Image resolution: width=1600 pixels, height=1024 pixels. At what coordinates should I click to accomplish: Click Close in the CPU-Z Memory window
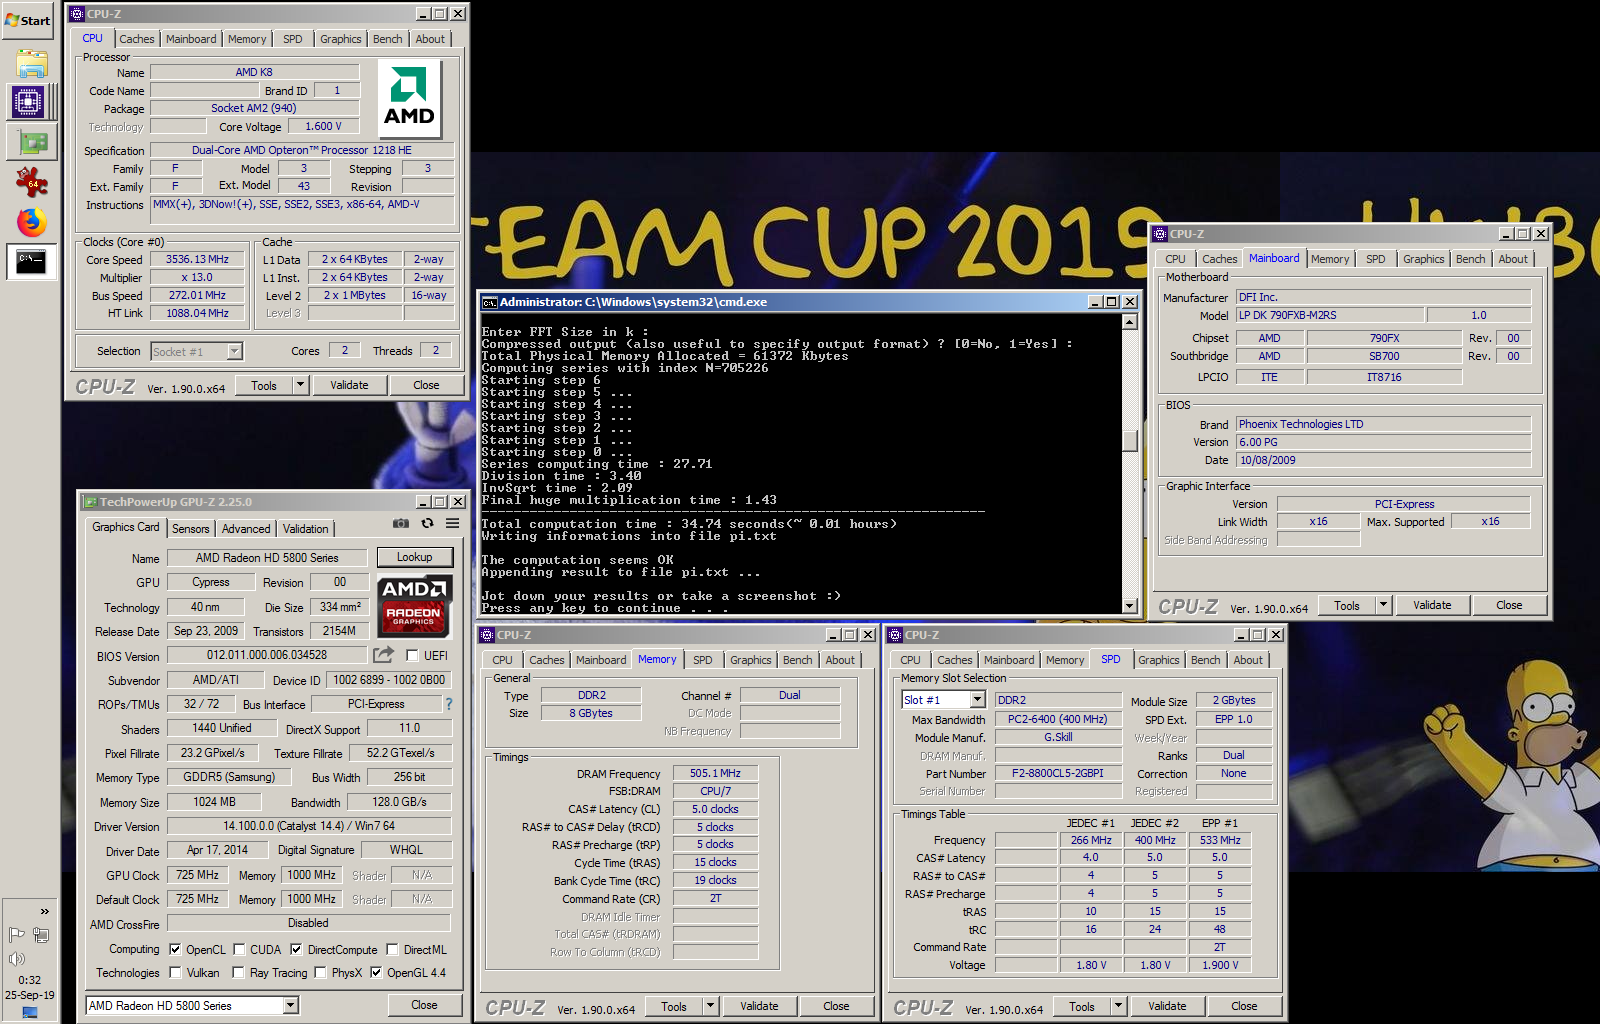pyautogui.click(x=836, y=1007)
